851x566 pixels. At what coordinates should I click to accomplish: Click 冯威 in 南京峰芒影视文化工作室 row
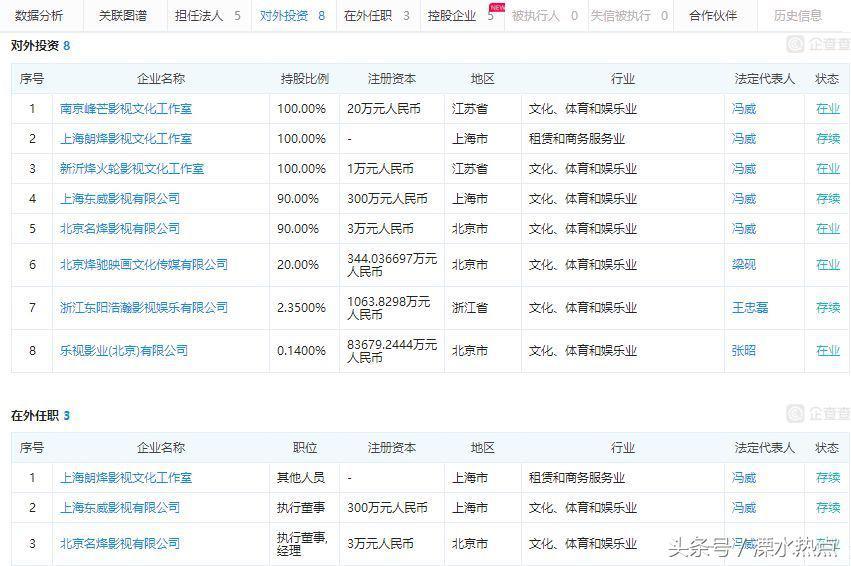[744, 109]
